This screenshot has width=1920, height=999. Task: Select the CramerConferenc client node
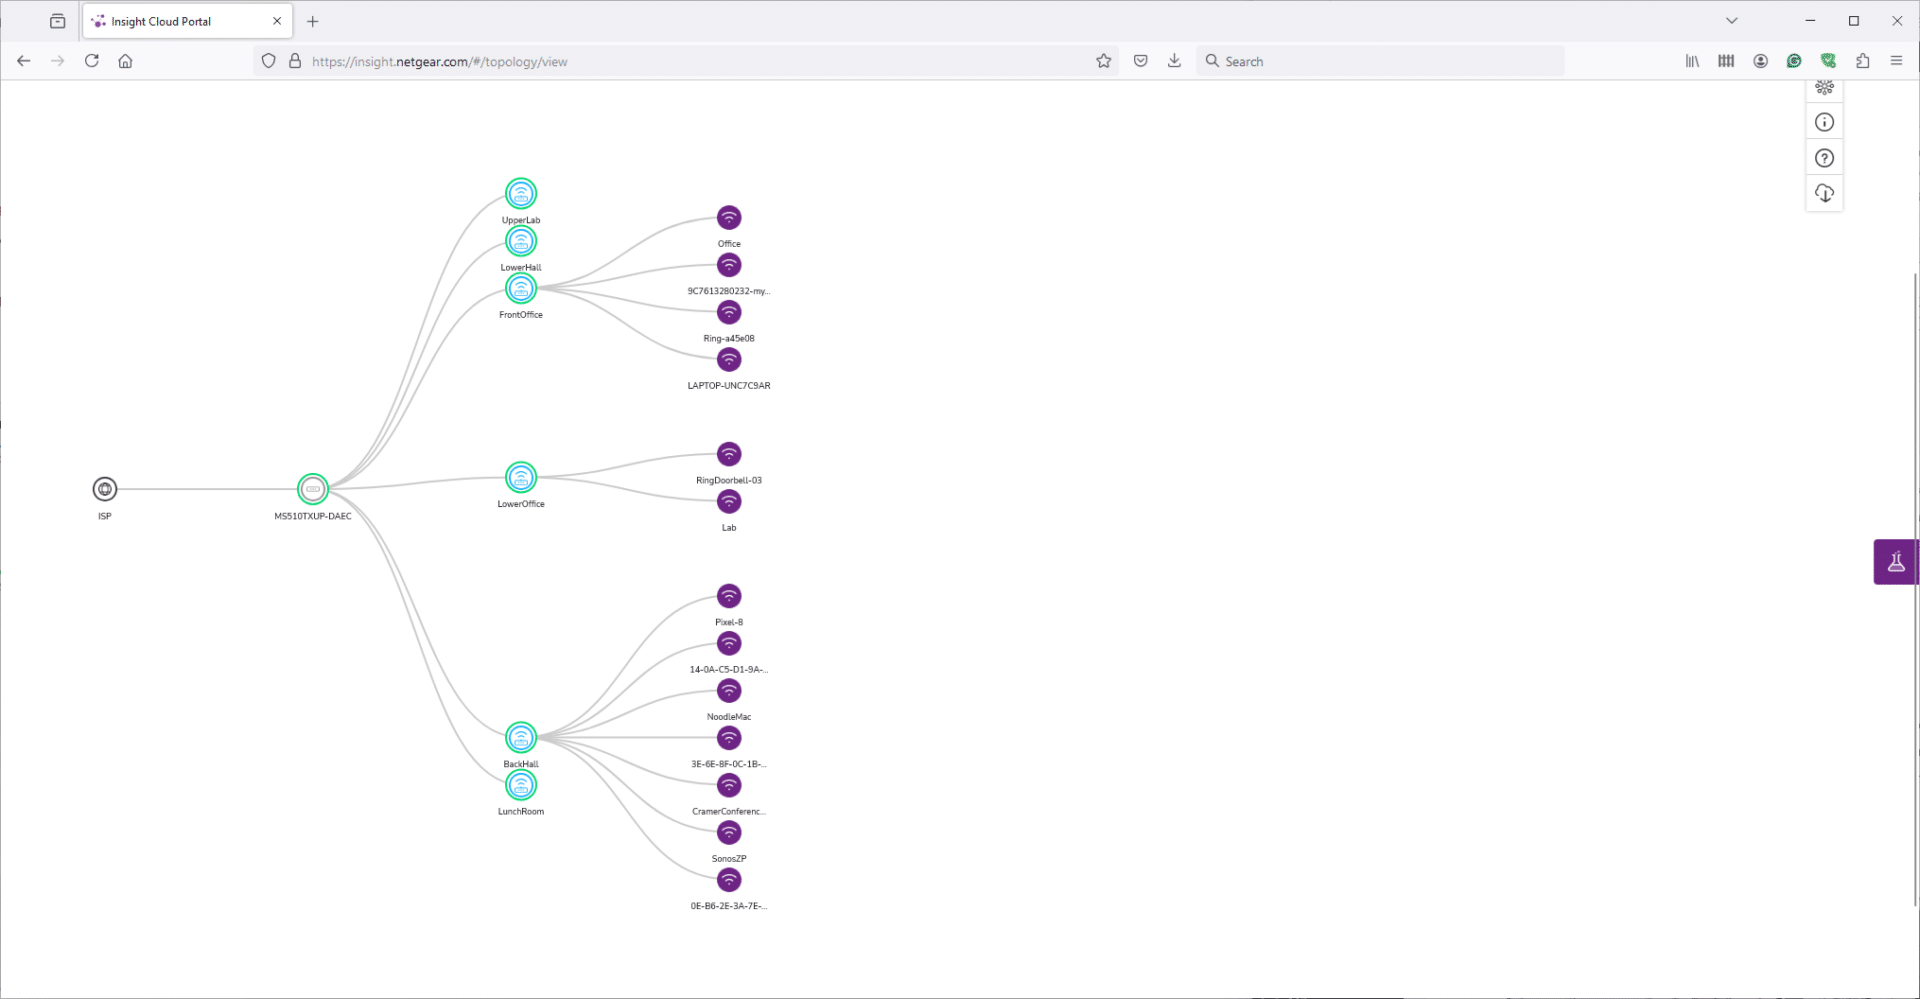729,785
